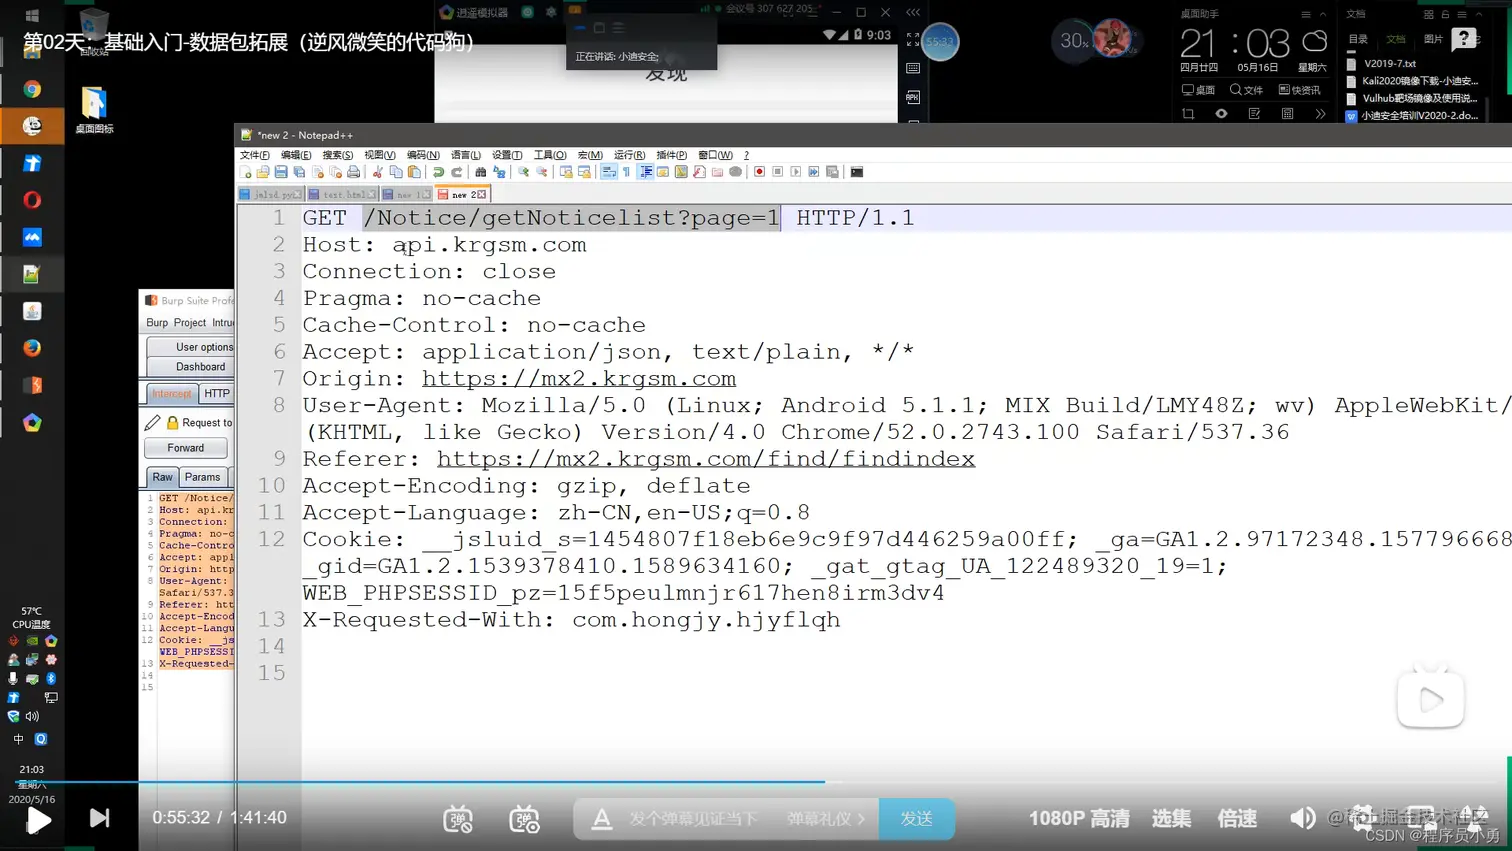
Task: Open the black console window toolbar icon
Action: pos(856,172)
